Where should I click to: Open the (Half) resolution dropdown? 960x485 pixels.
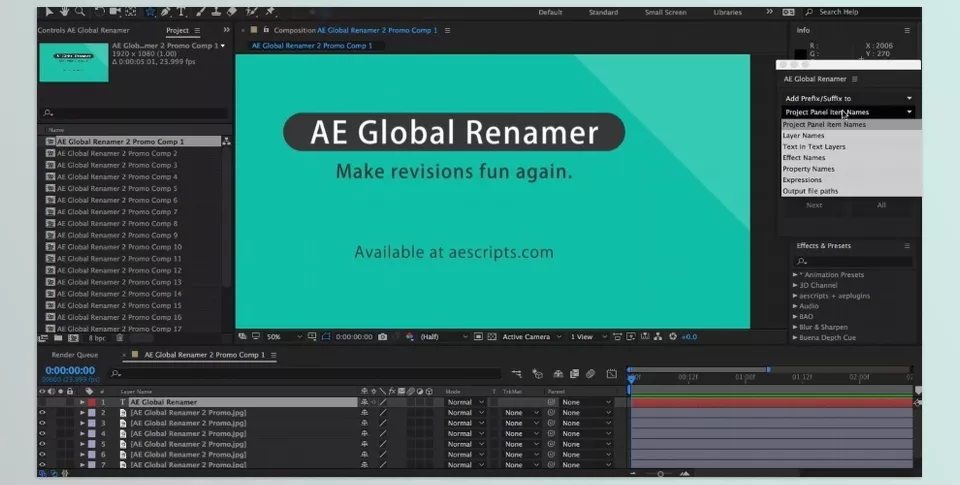[x=444, y=337]
